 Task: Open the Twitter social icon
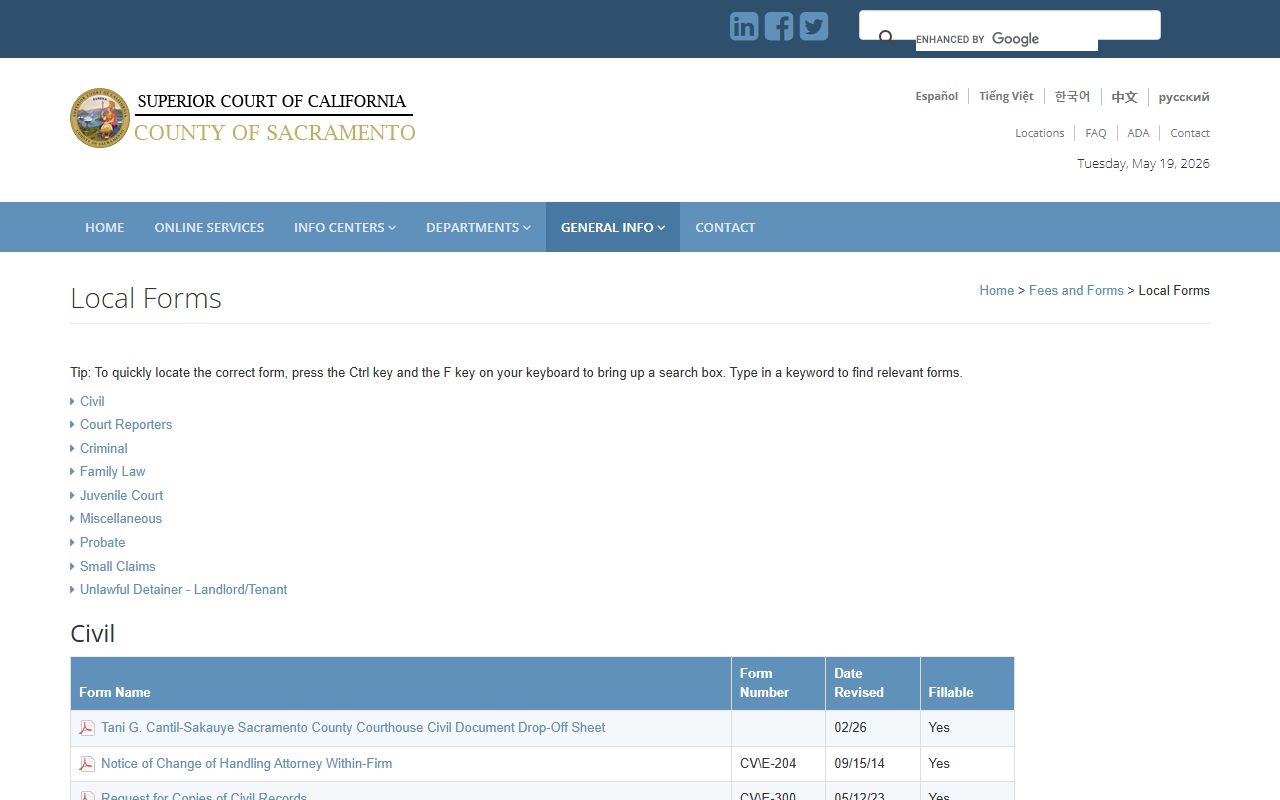[814, 26]
